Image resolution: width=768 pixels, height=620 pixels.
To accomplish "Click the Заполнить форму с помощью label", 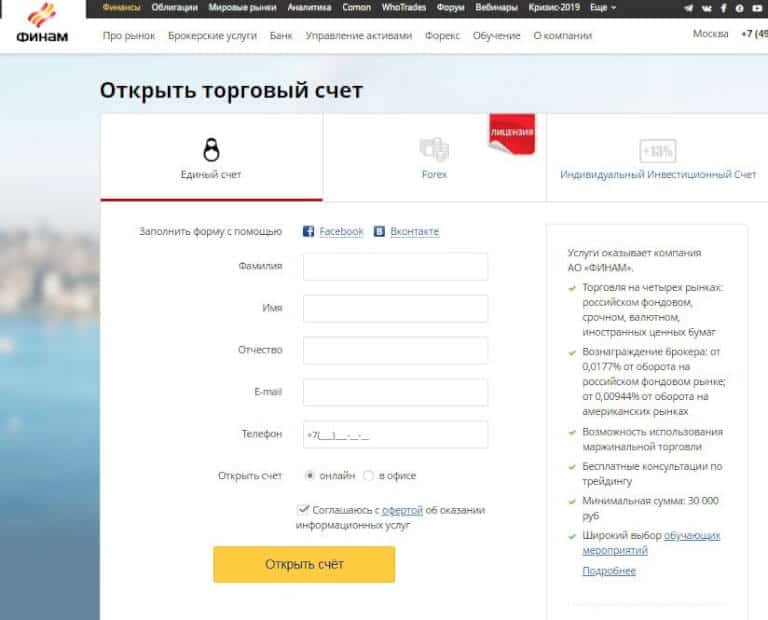I will pos(211,231).
